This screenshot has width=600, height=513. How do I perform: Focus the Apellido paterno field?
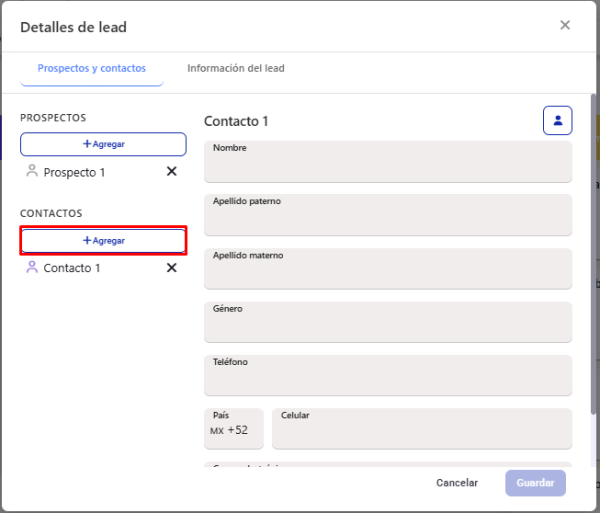click(388, 215)
